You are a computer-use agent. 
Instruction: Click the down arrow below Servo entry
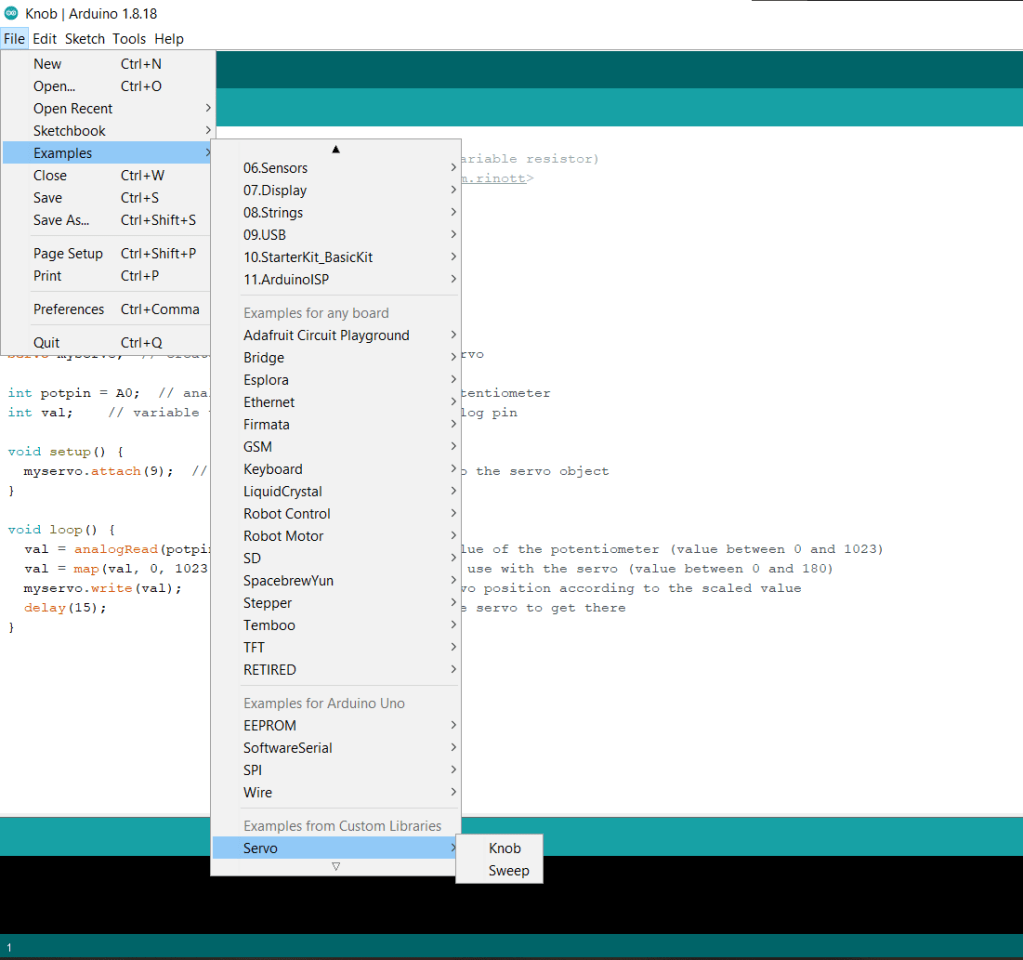(x=336, y=867)
